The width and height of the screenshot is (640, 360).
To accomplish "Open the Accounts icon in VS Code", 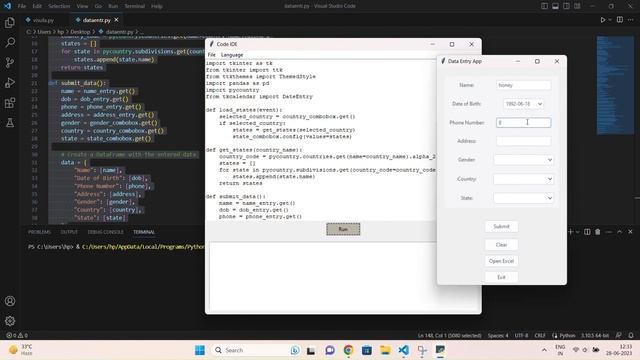I will [x=10, y=301].
